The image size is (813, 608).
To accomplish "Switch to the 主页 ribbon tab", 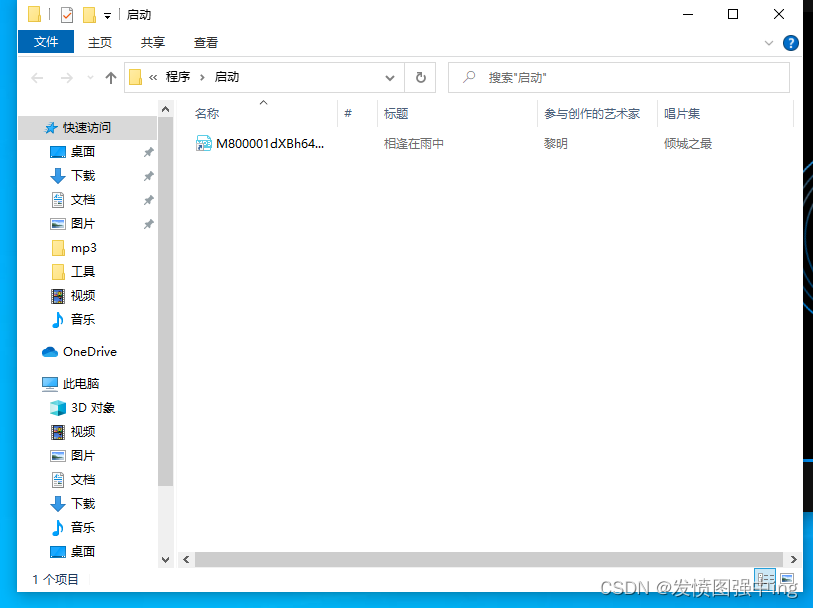I will tap(100, 43).
